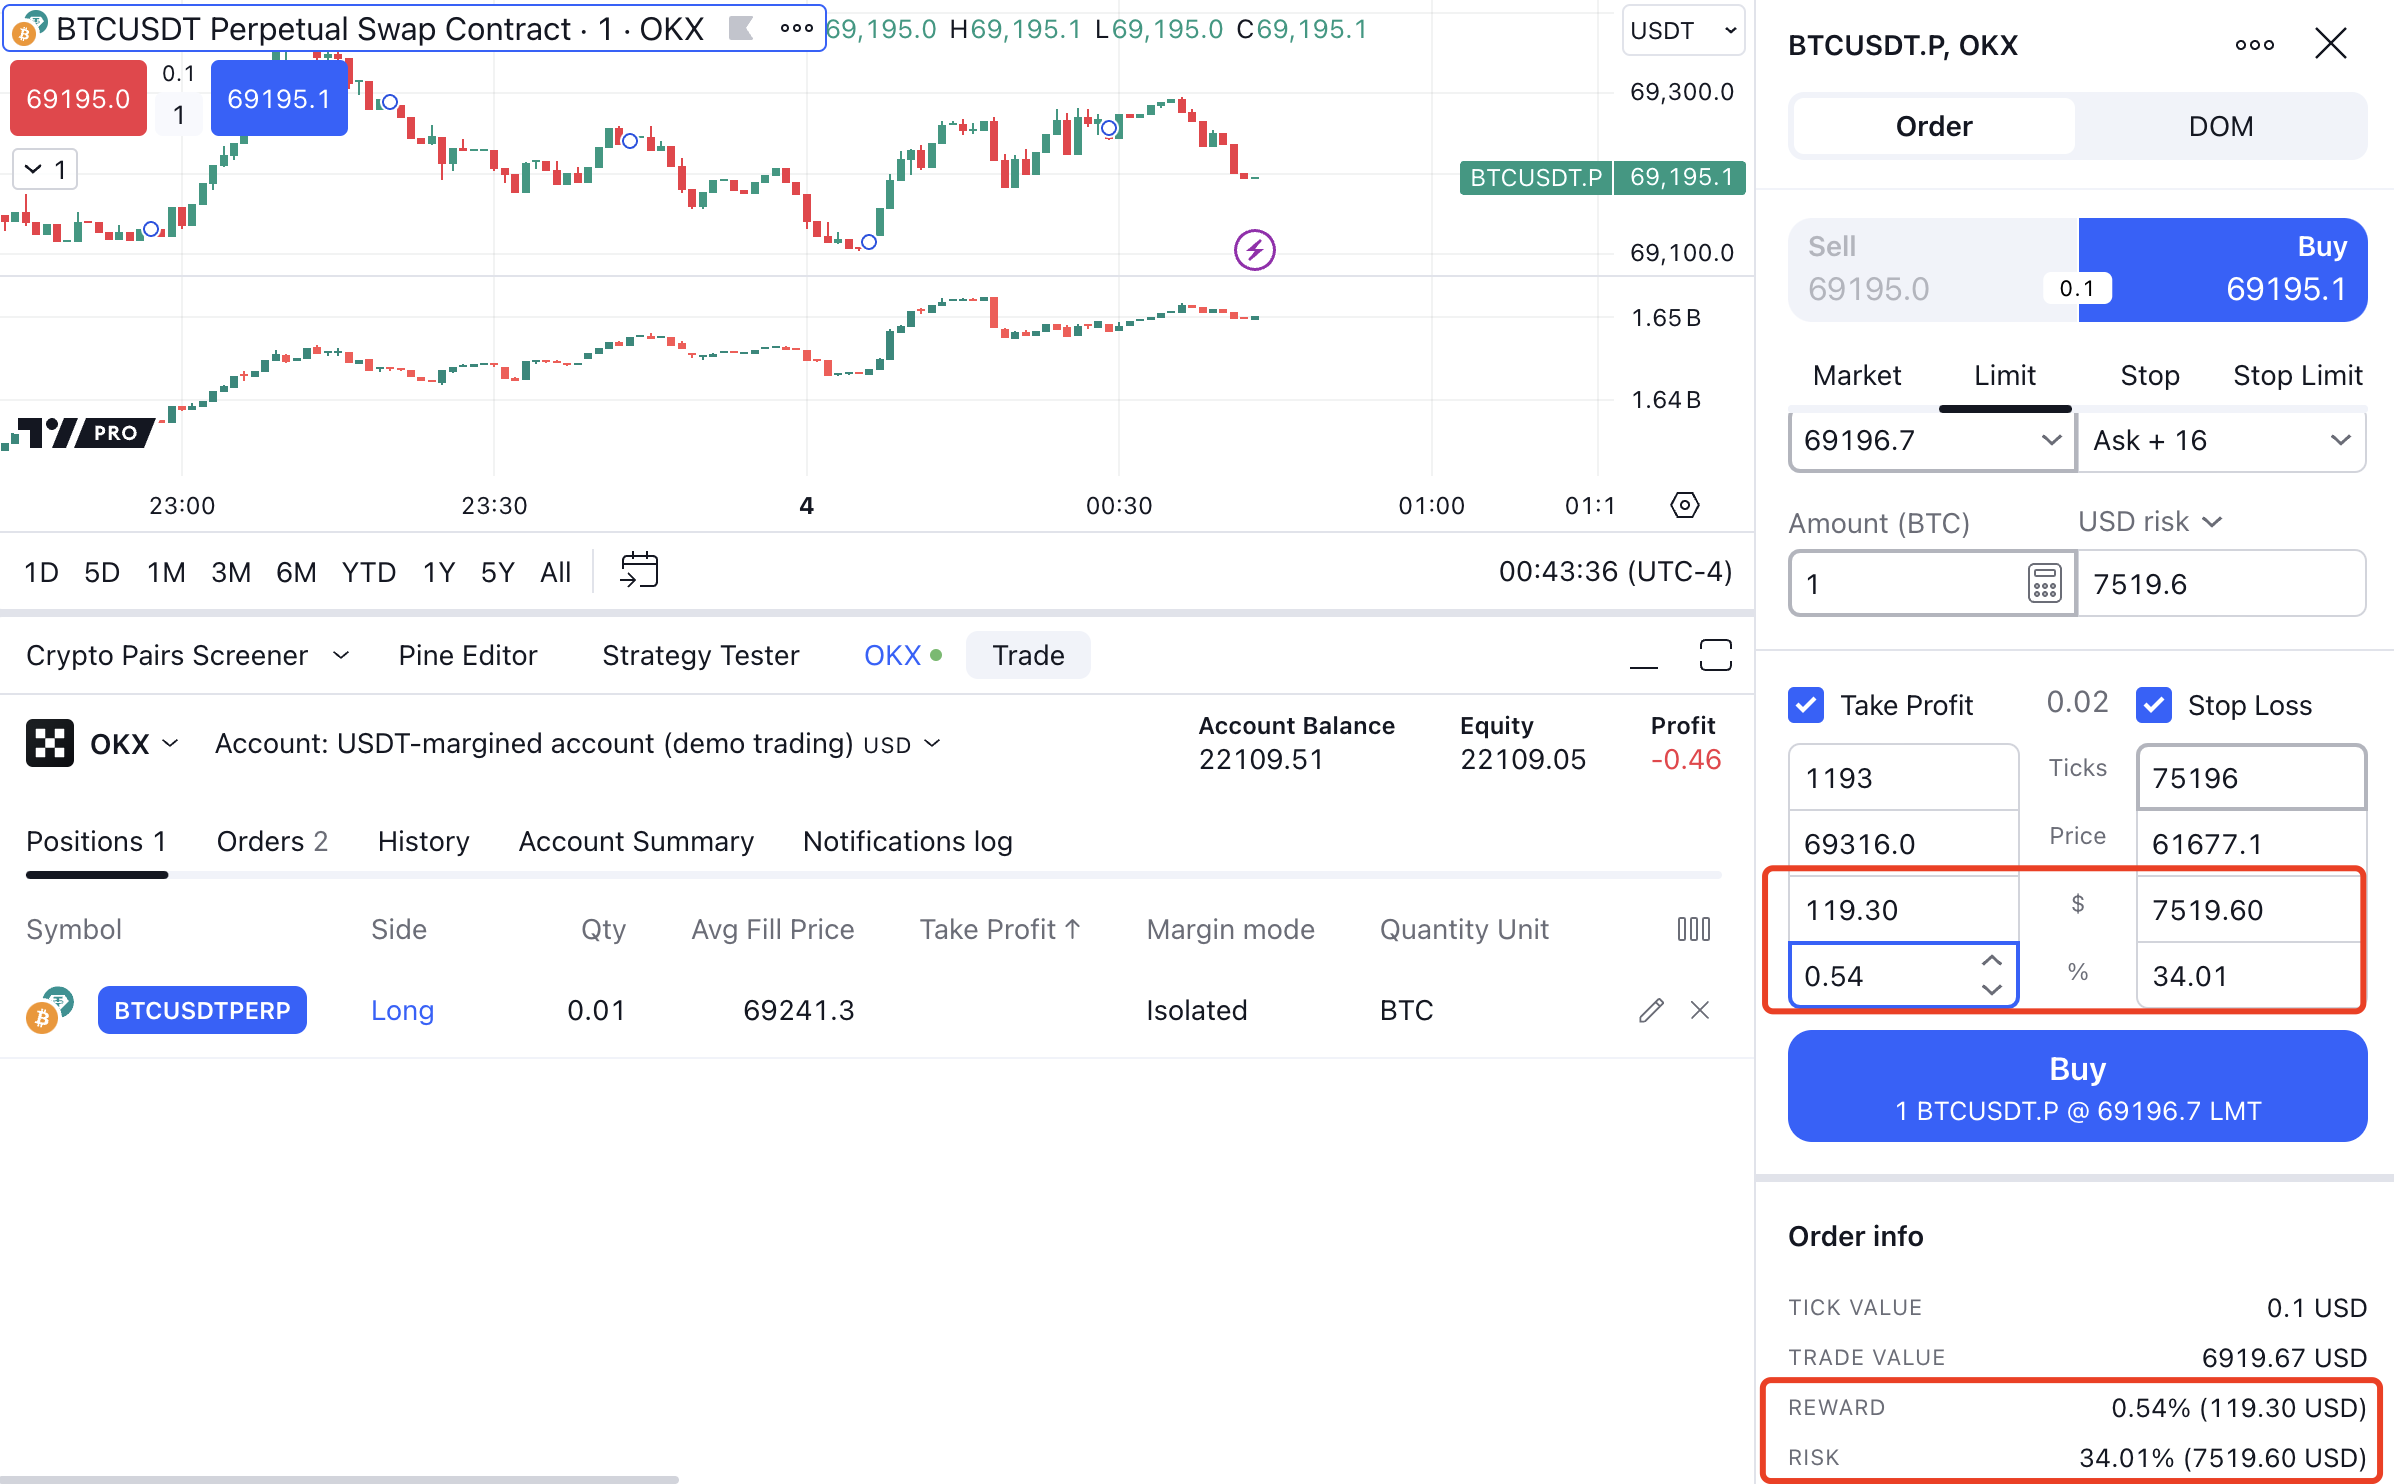Select the Order tab

1933,126
